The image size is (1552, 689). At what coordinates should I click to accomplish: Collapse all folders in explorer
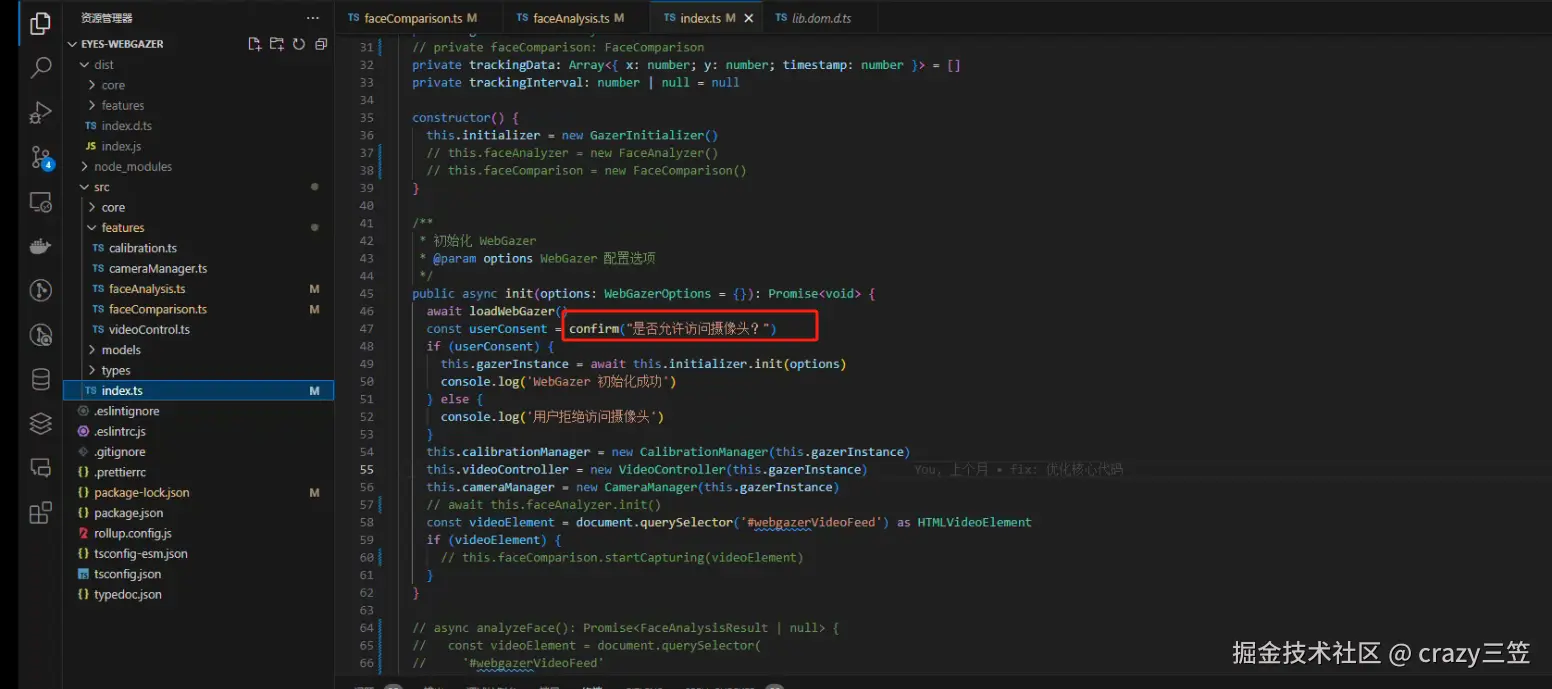pyautogui.click(x=321, y=44)
